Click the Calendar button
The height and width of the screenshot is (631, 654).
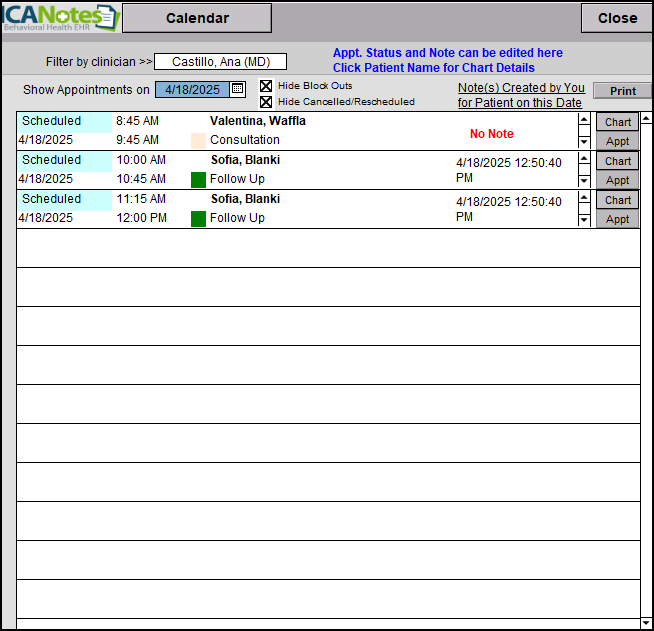[197, 18]
